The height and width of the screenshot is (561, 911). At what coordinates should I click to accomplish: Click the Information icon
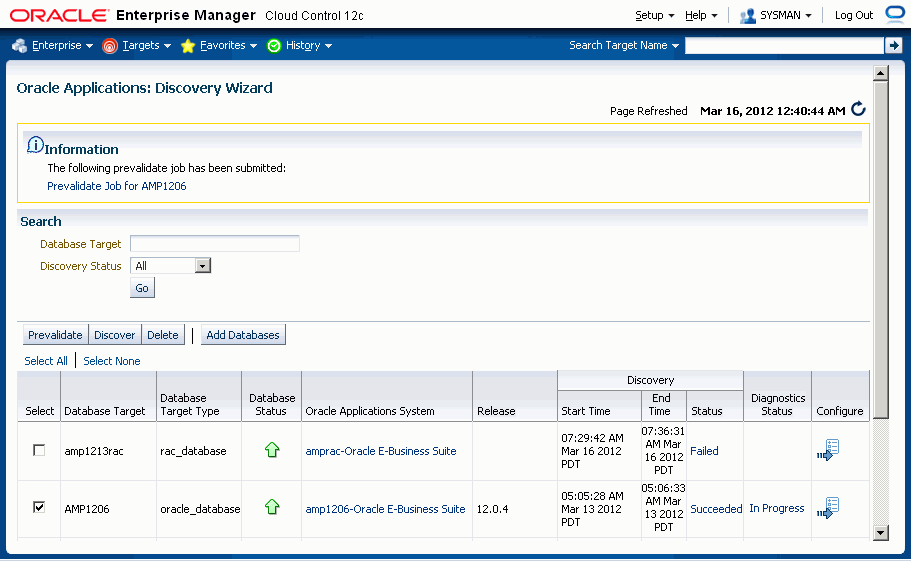[x=35, y=145]
